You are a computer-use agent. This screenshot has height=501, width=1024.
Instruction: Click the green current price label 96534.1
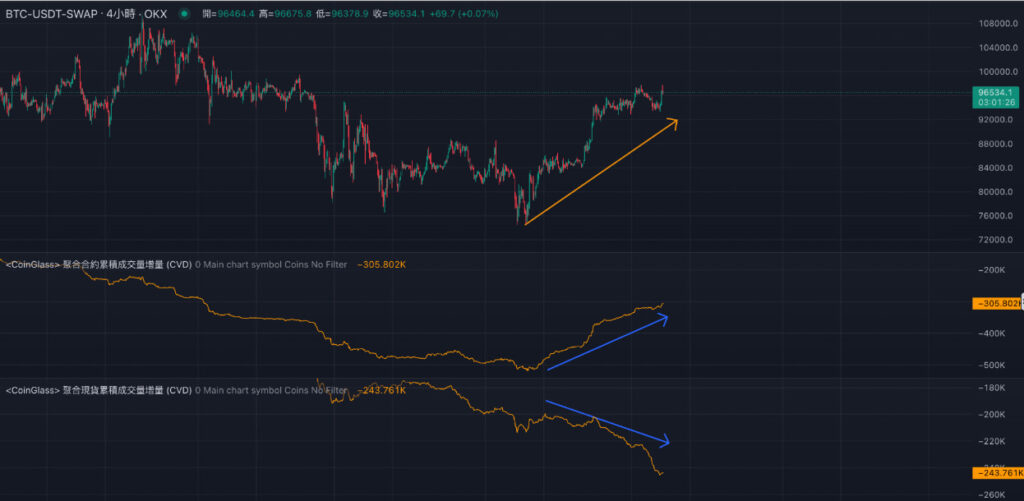(996, 92)
